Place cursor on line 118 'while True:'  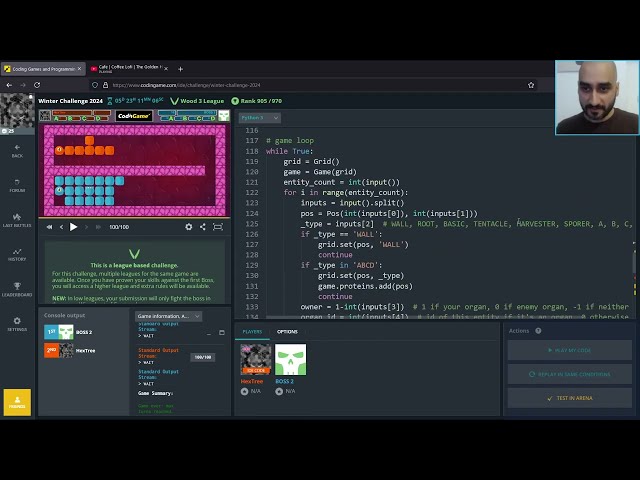[x=289, y=151]
